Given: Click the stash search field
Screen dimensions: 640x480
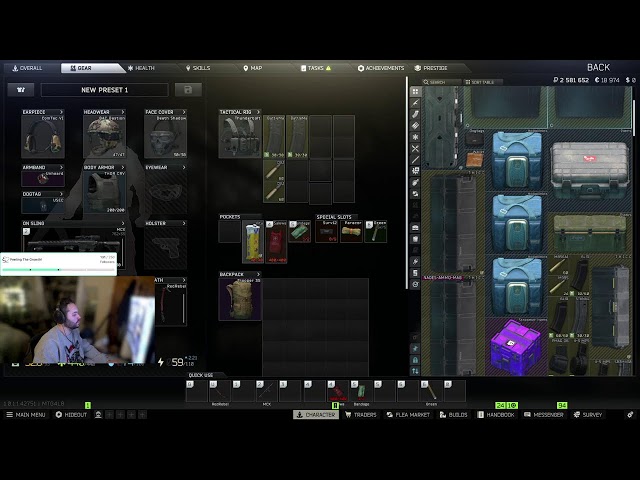Looking at the screenshot, I should [x=441, y=82].
